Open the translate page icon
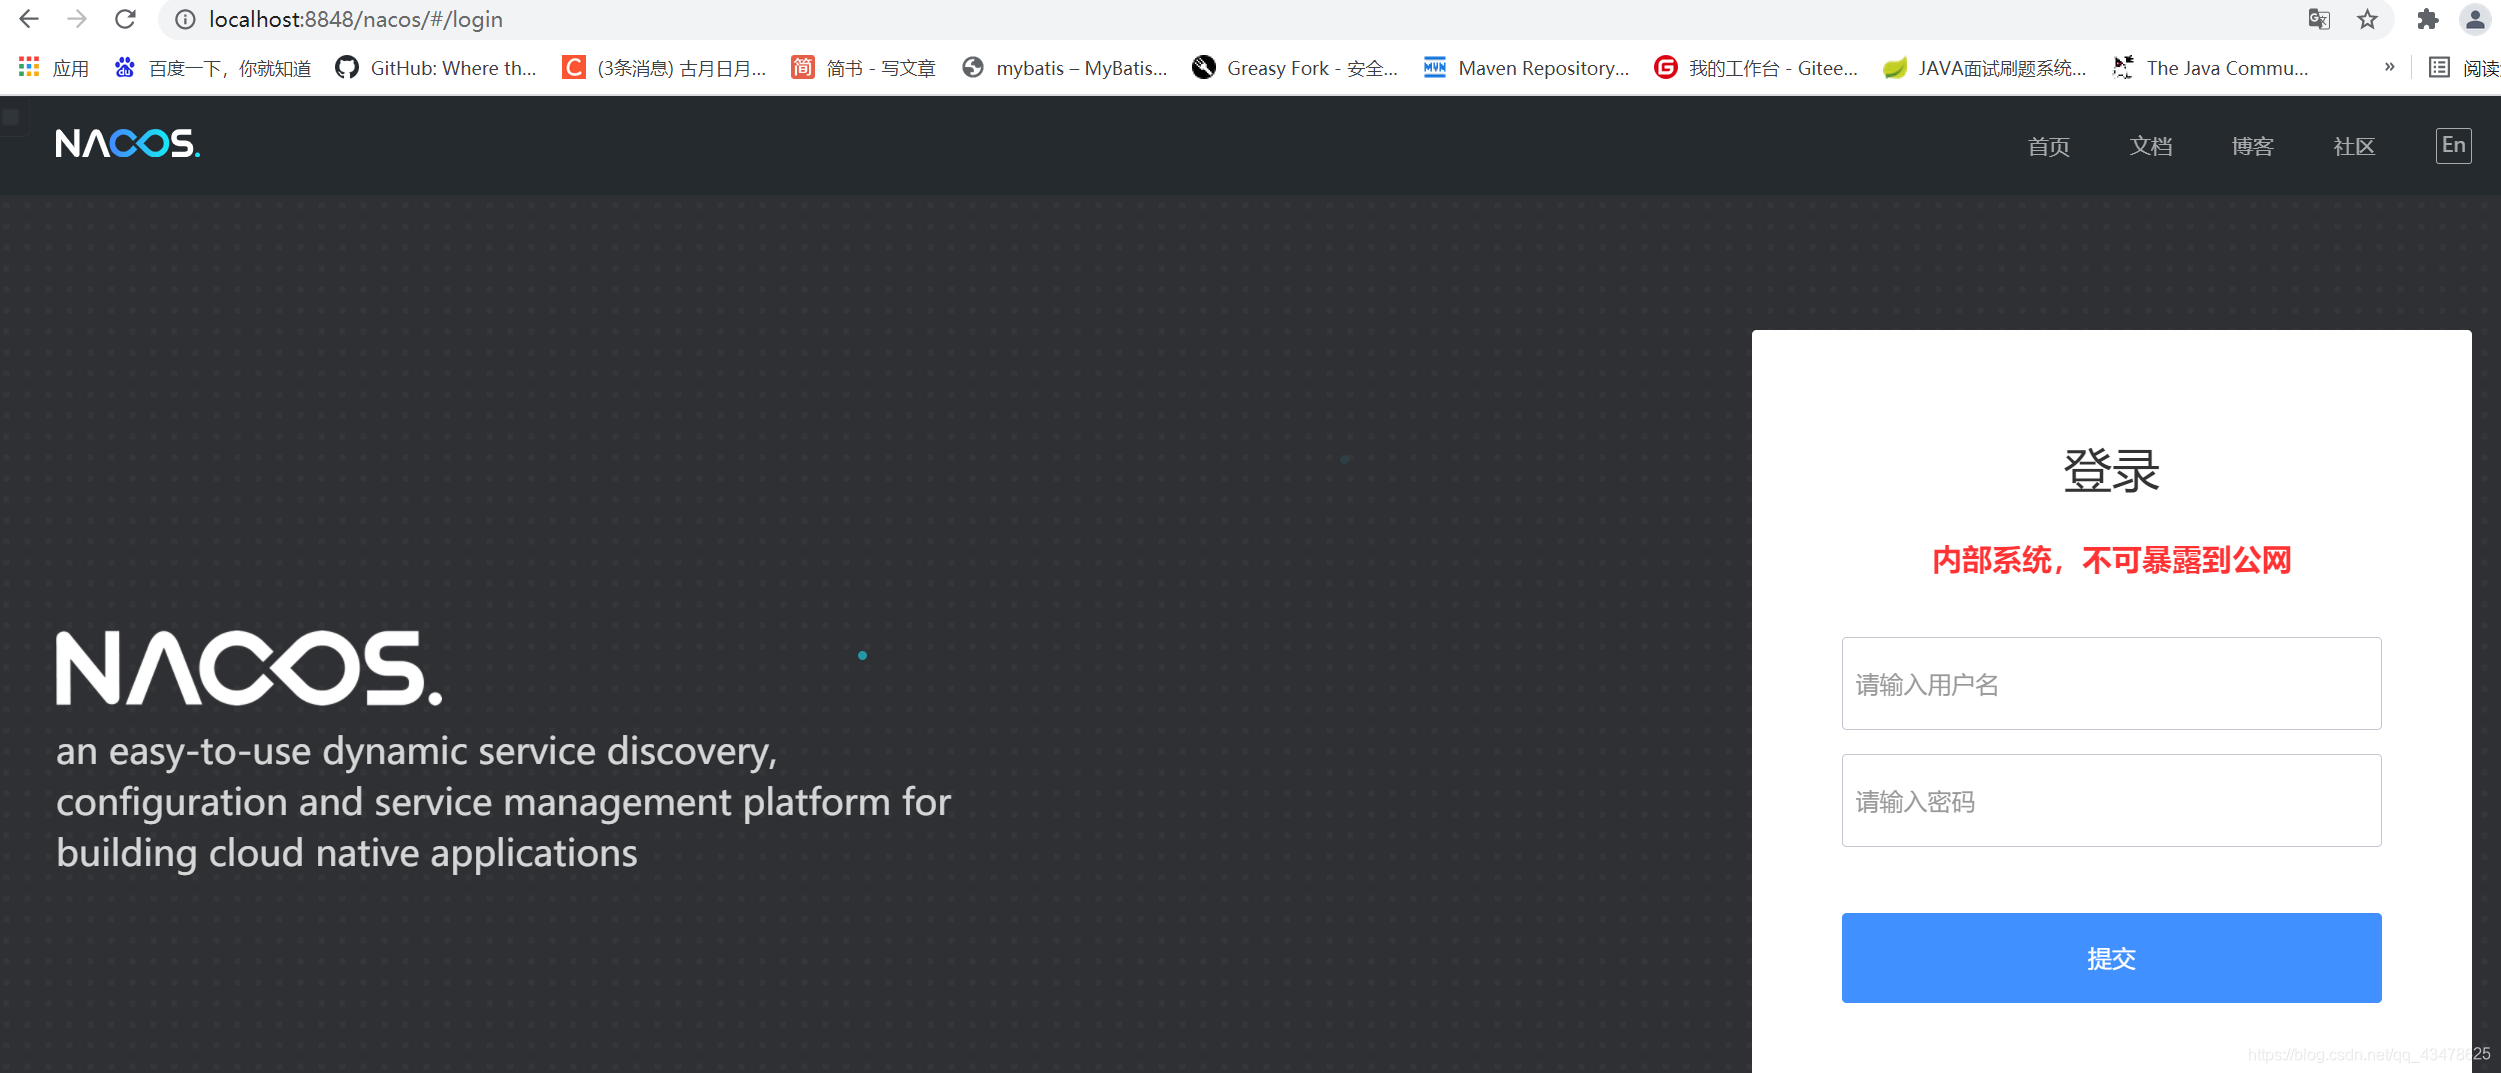Image resolution: width=2501 pixels, height=1073 pixels. (2319, 19)
